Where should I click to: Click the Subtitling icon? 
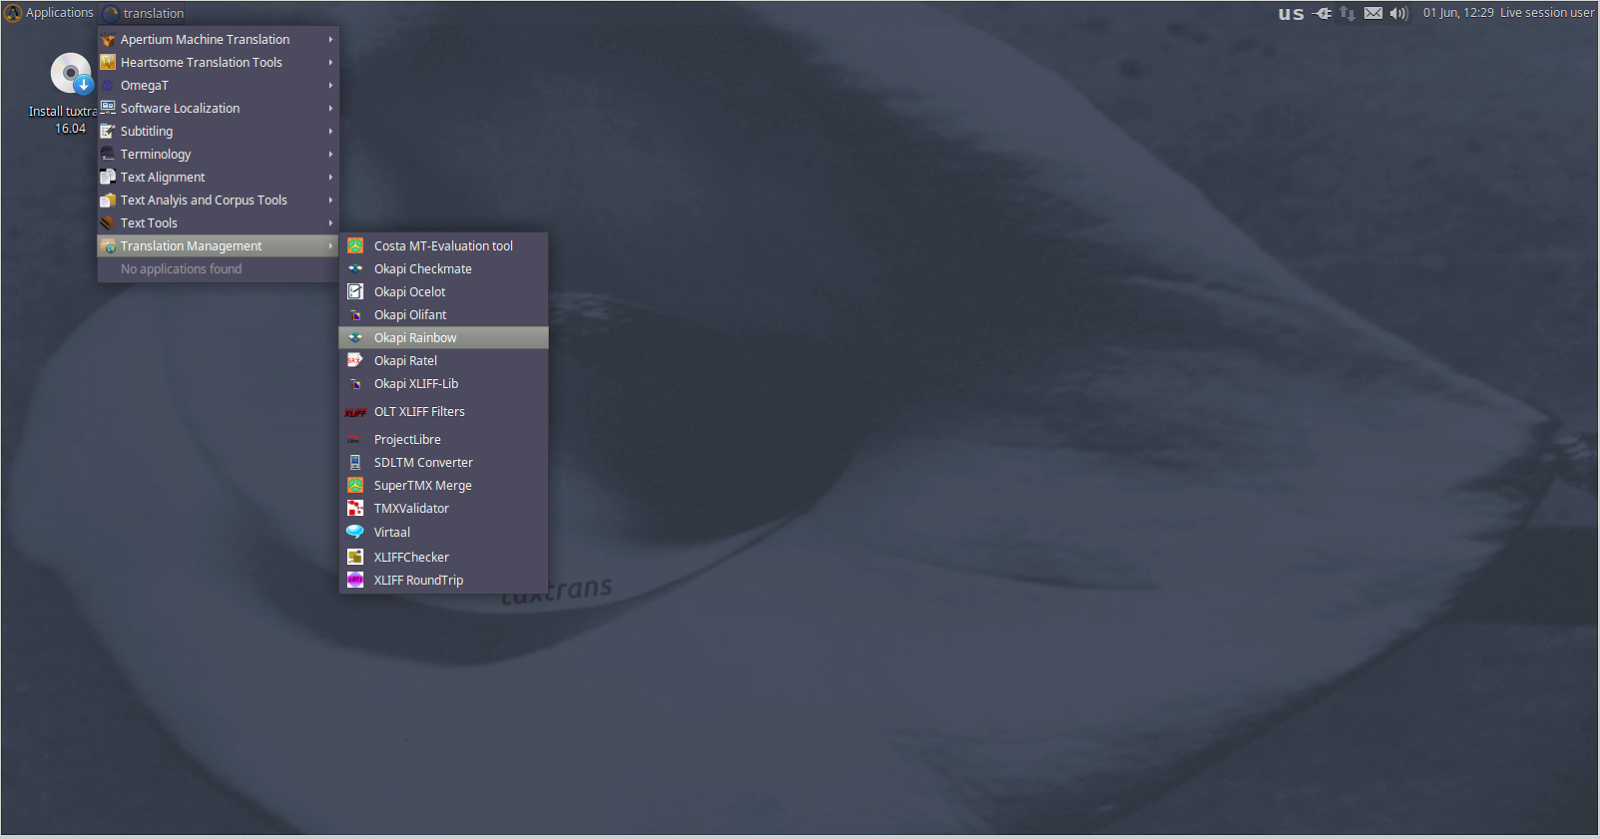[x=108, y=131]
